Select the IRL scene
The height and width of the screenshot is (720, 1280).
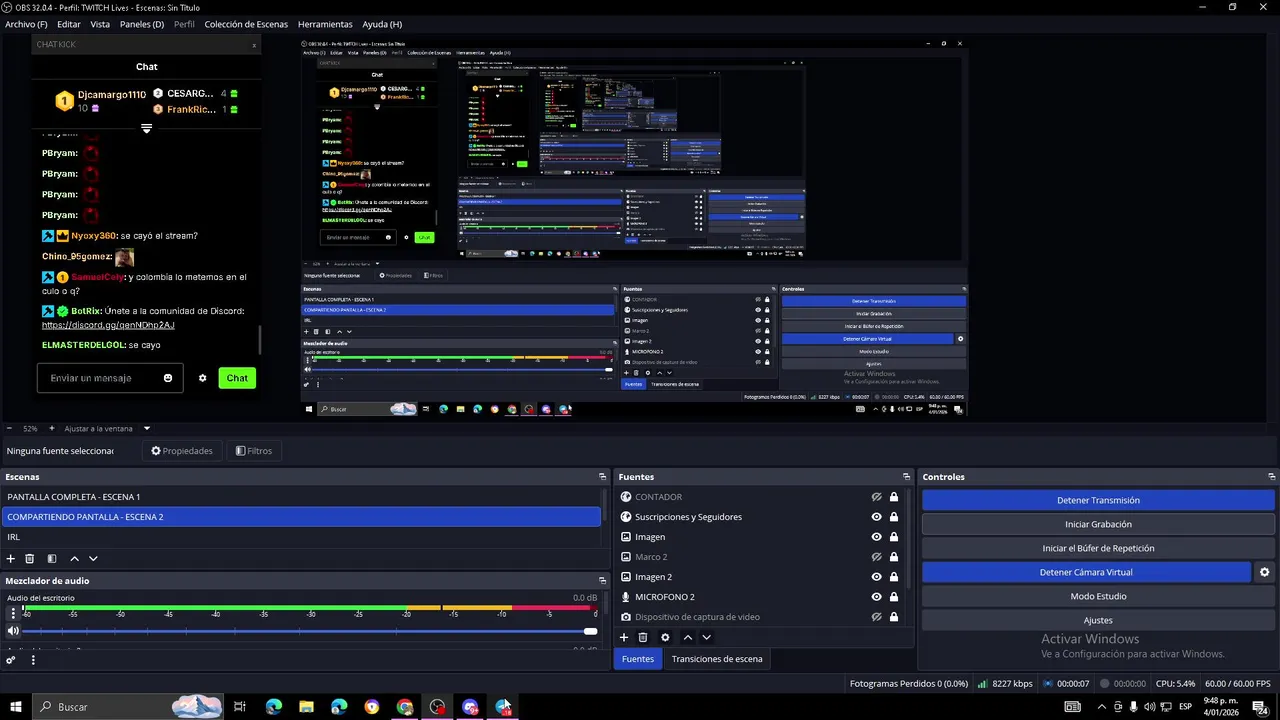point(301,537)
